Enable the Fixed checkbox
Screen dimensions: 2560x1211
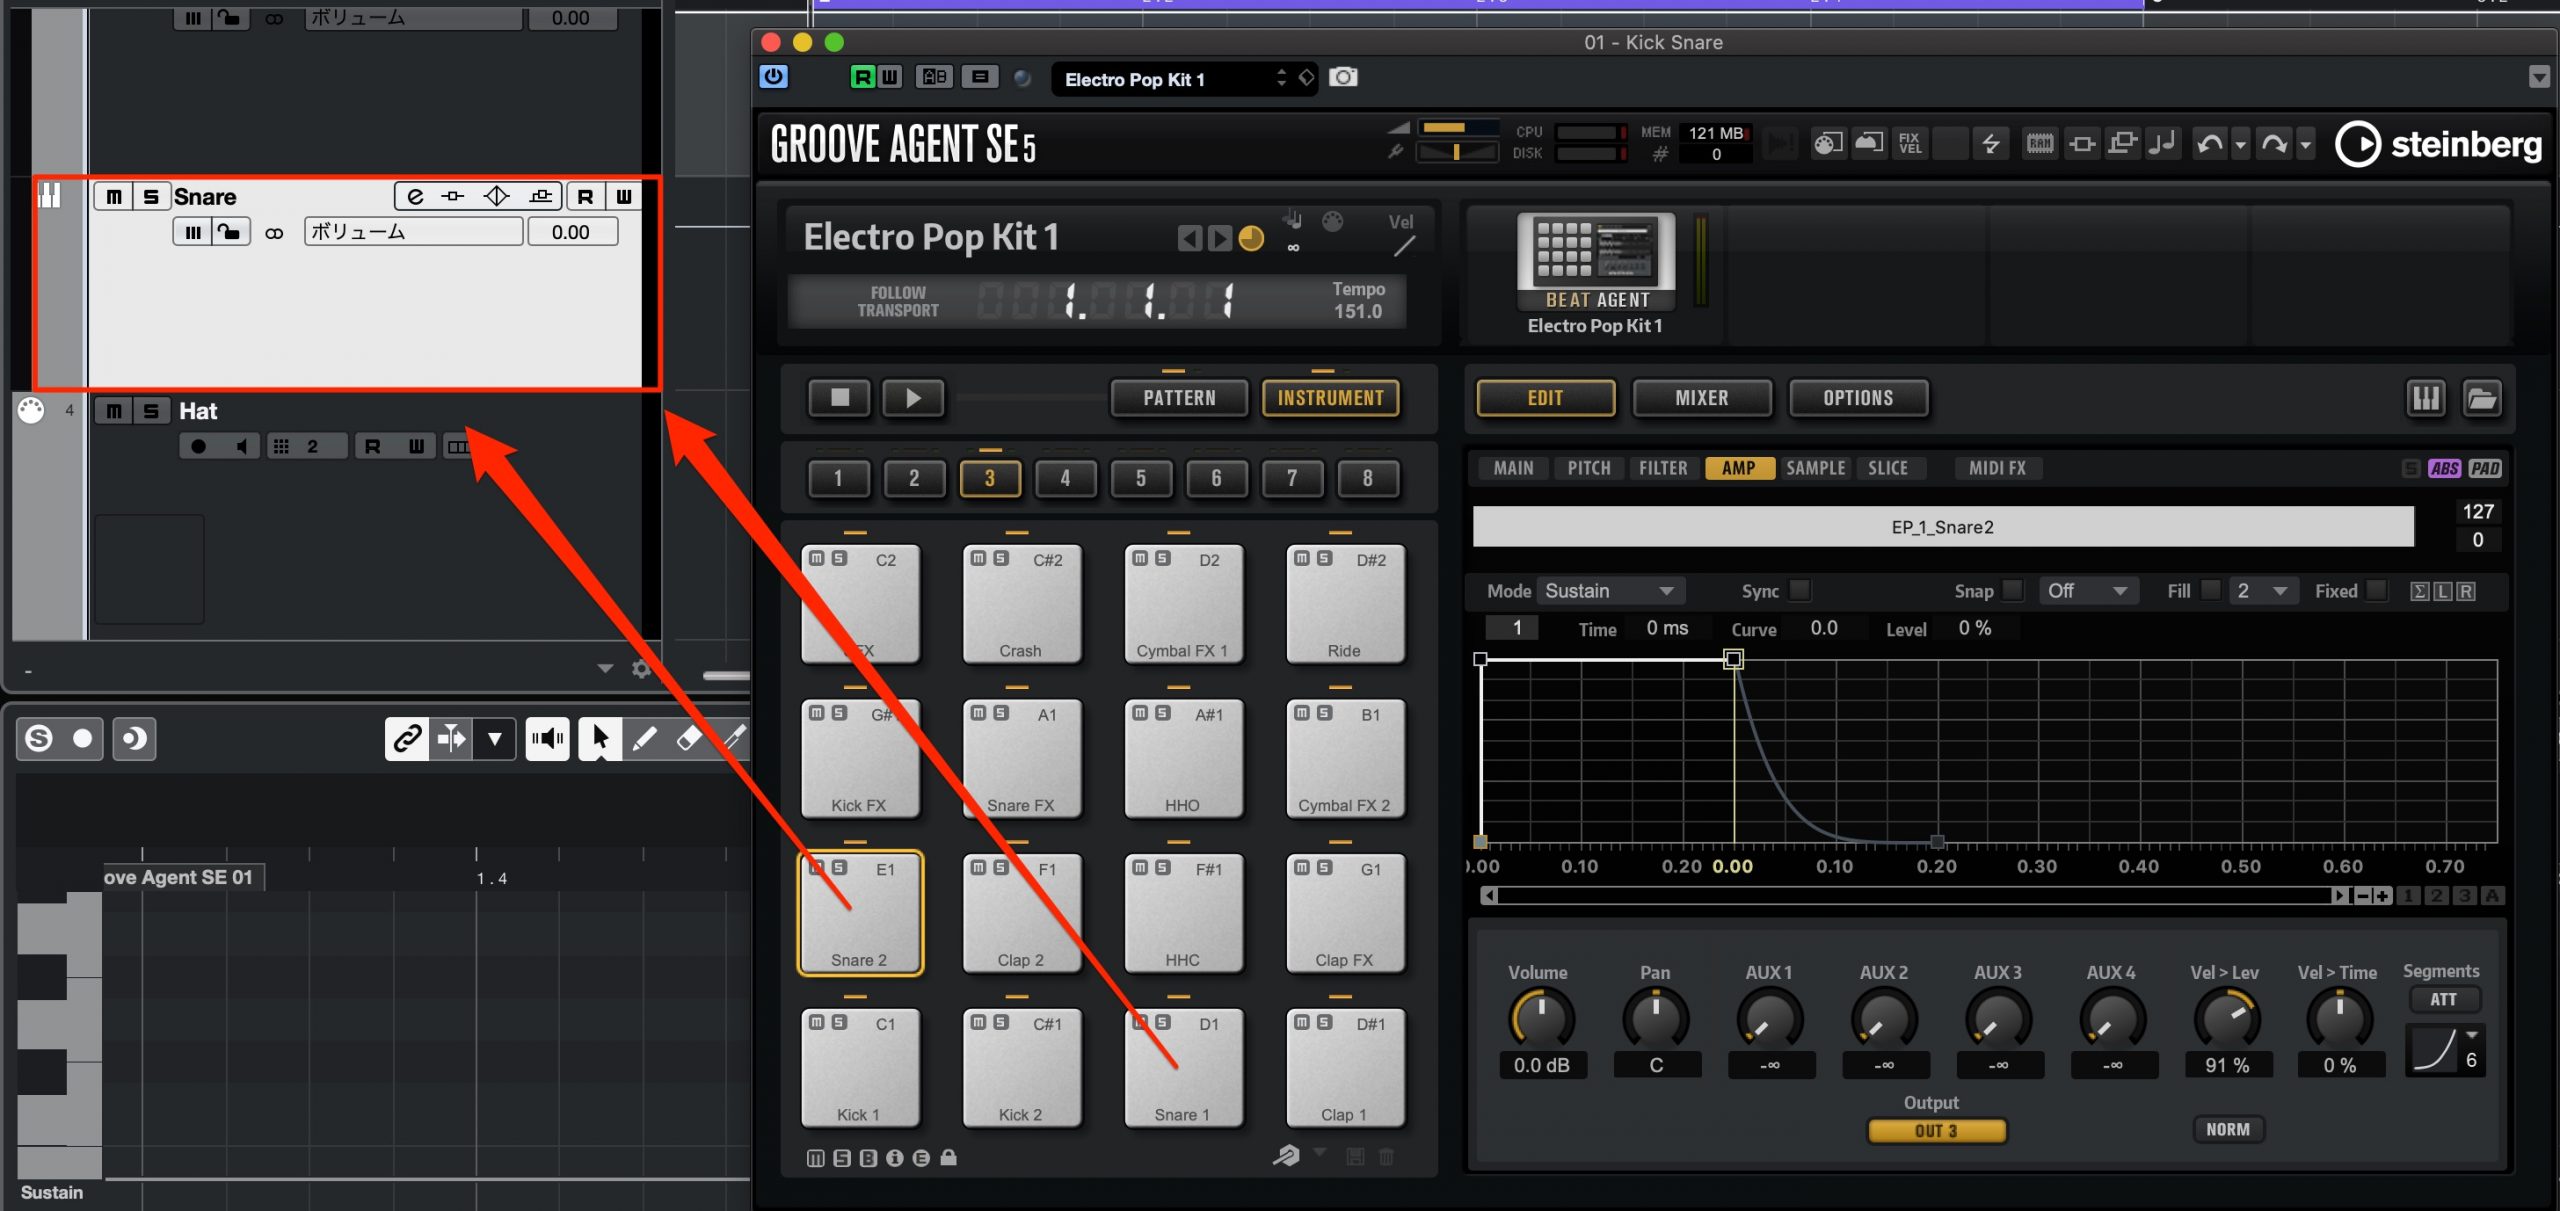click(x=2378, y=590)
